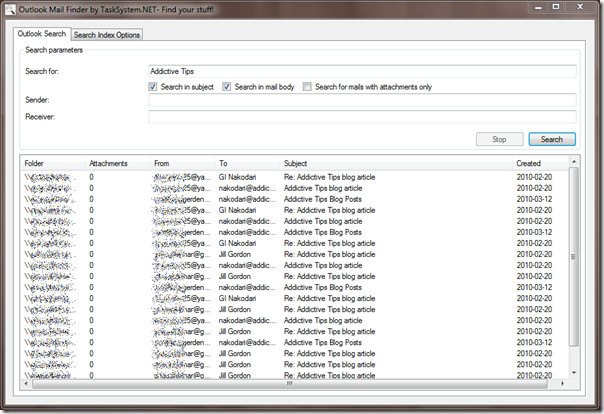Sort results by the Subject column header
The image size is (604, 414).
(396, 163)
